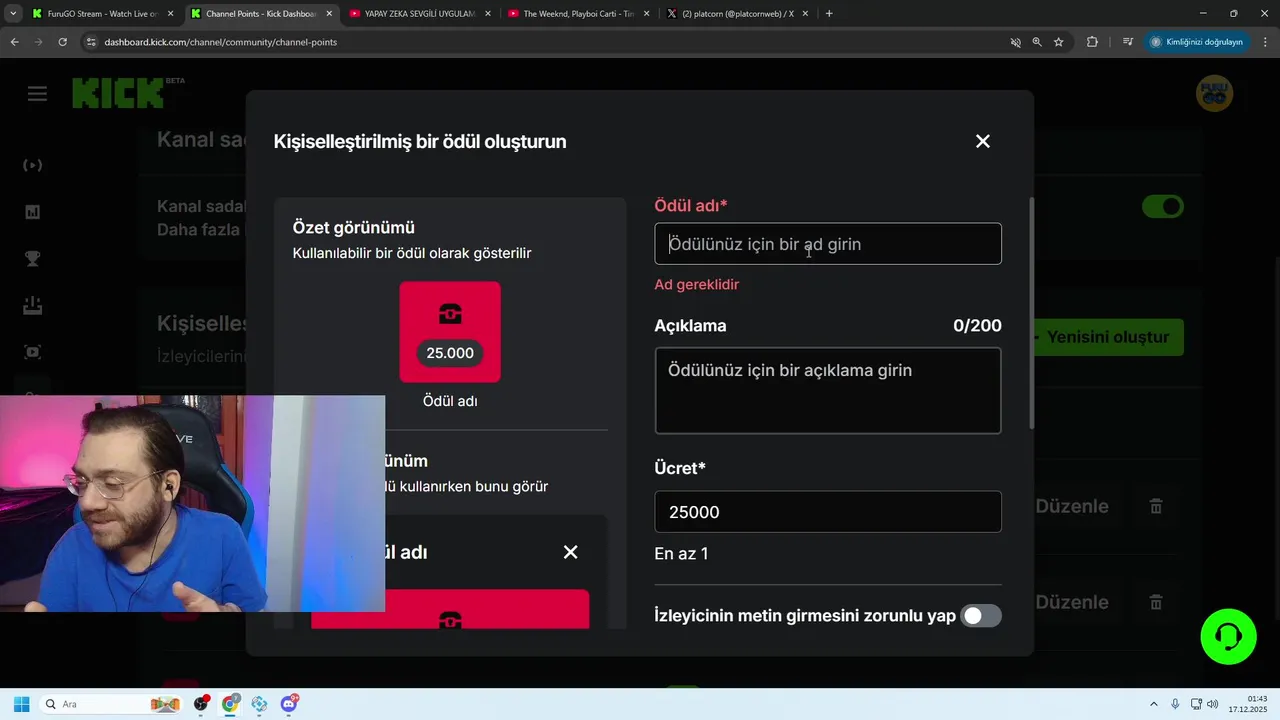Click the trash icon beside upper Düzenle
This screenshot has height=720, width=1280.
pyautogui.click(x=1156, y=506)
